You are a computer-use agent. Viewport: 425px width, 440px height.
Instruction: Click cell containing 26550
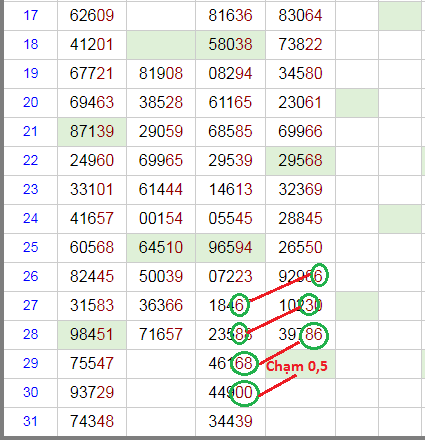click(300, 247)
